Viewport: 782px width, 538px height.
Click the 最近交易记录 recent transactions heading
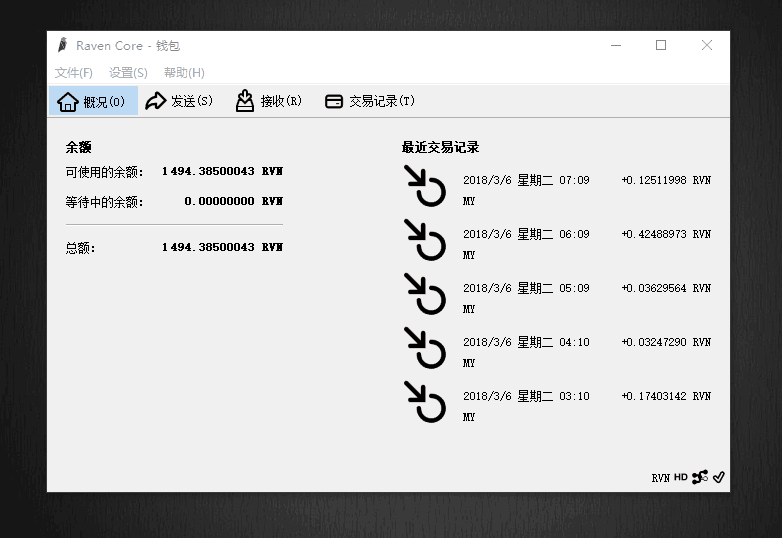pyautogui.click(x=440, y=147)
